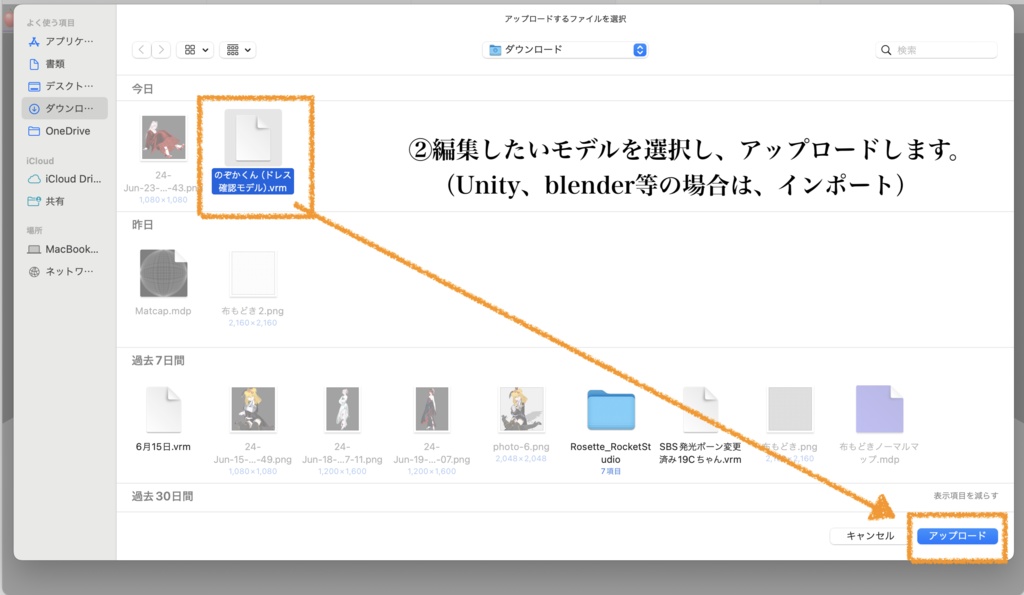Open OneDrive in sidebar
This screenshot has width=1024, height=595.
pyautogui.click(x=64, y=131)
